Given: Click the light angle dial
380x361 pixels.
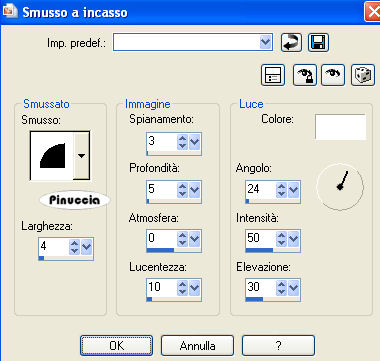Looking at the screenshot, I should [340, 187].
